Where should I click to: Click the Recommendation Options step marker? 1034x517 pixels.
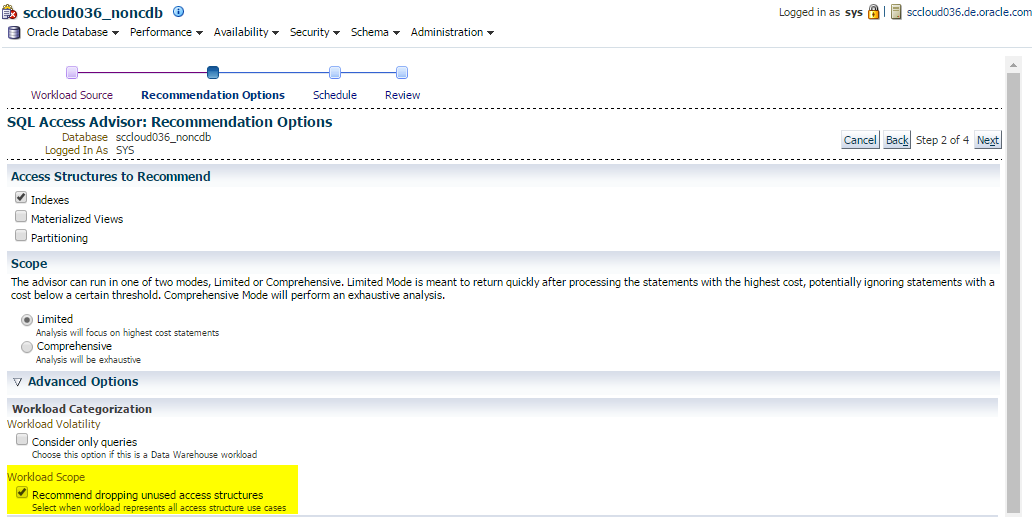213,72
